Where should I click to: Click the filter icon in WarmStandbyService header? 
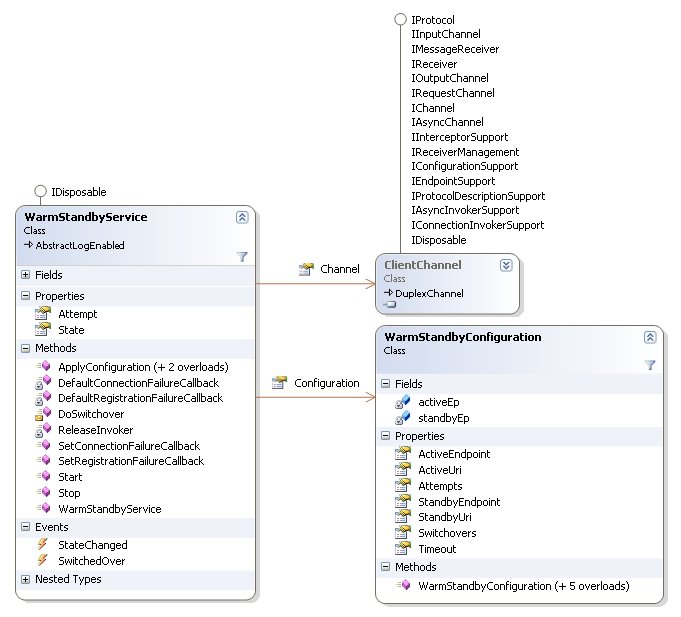tap(242, 256)
